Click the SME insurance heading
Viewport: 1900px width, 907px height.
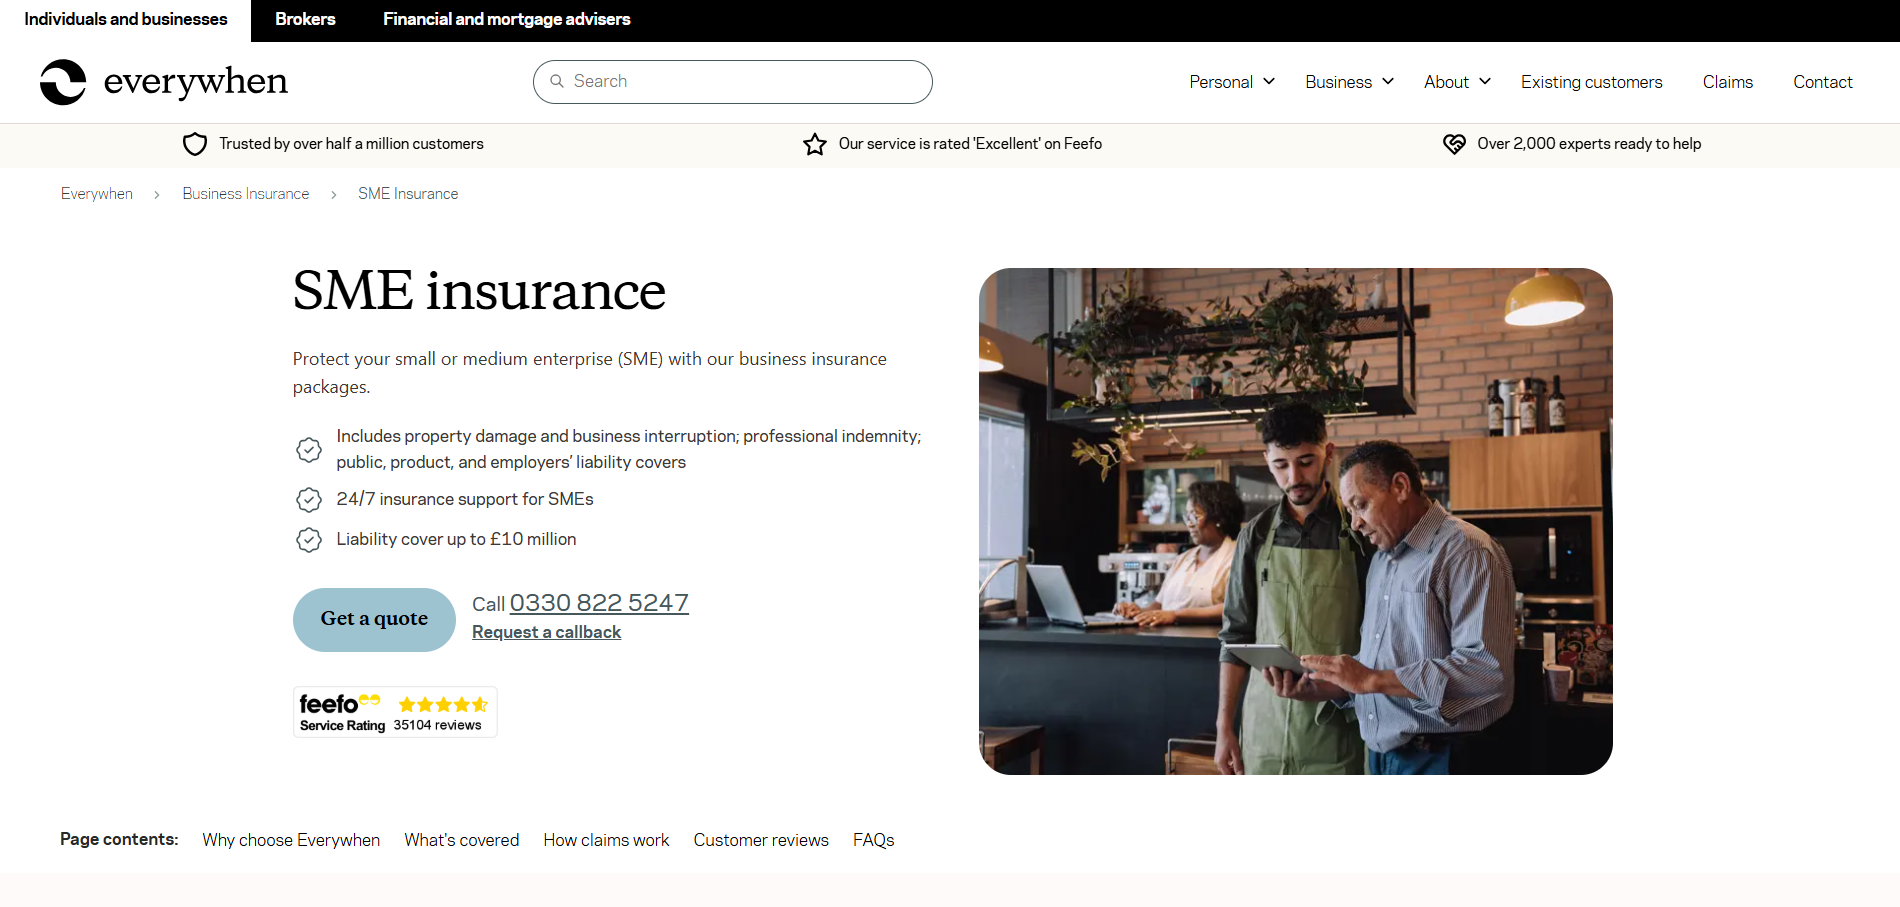pyautogui.click(x=479, y=291)
